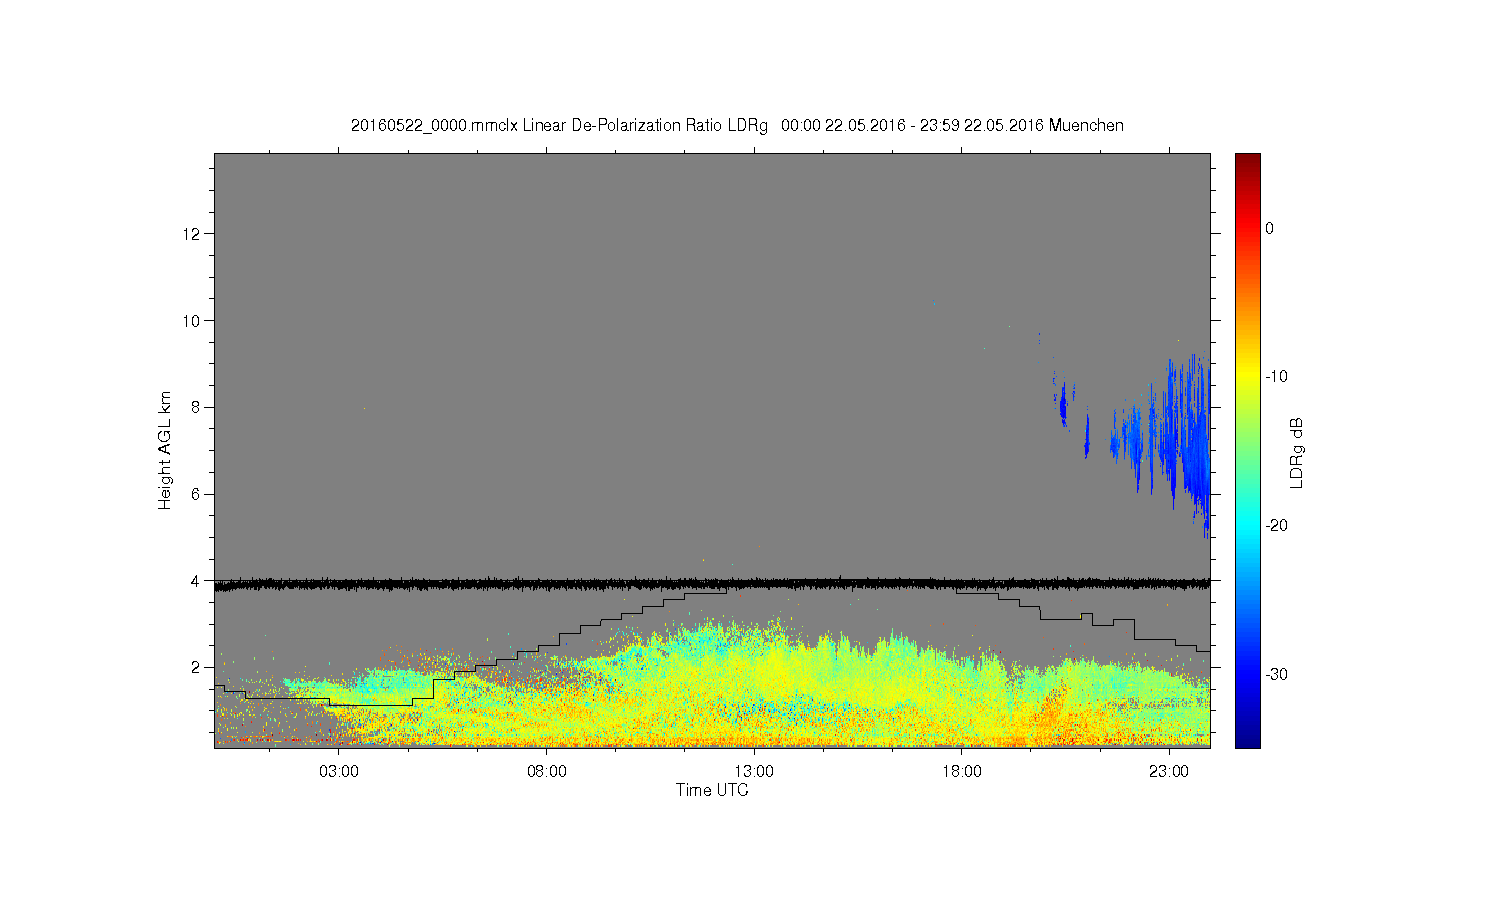Screen dimensions: 1500x900
Task: Click the height tick label 6
Action: 196,494
